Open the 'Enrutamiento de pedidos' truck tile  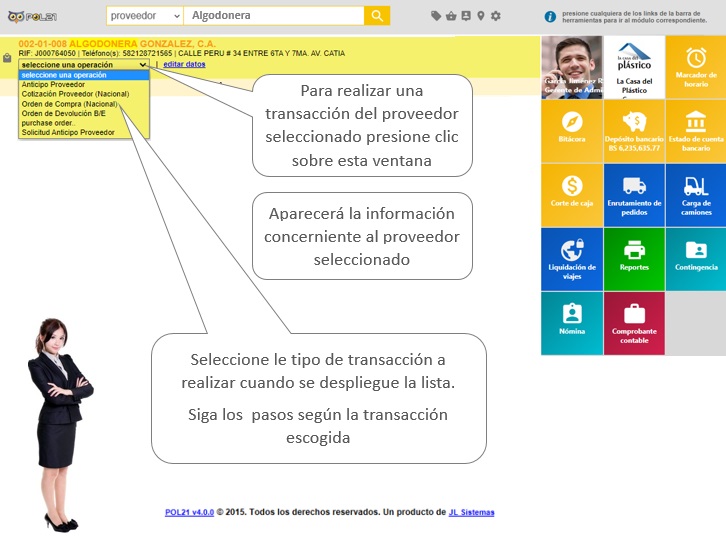click(634, 195)
